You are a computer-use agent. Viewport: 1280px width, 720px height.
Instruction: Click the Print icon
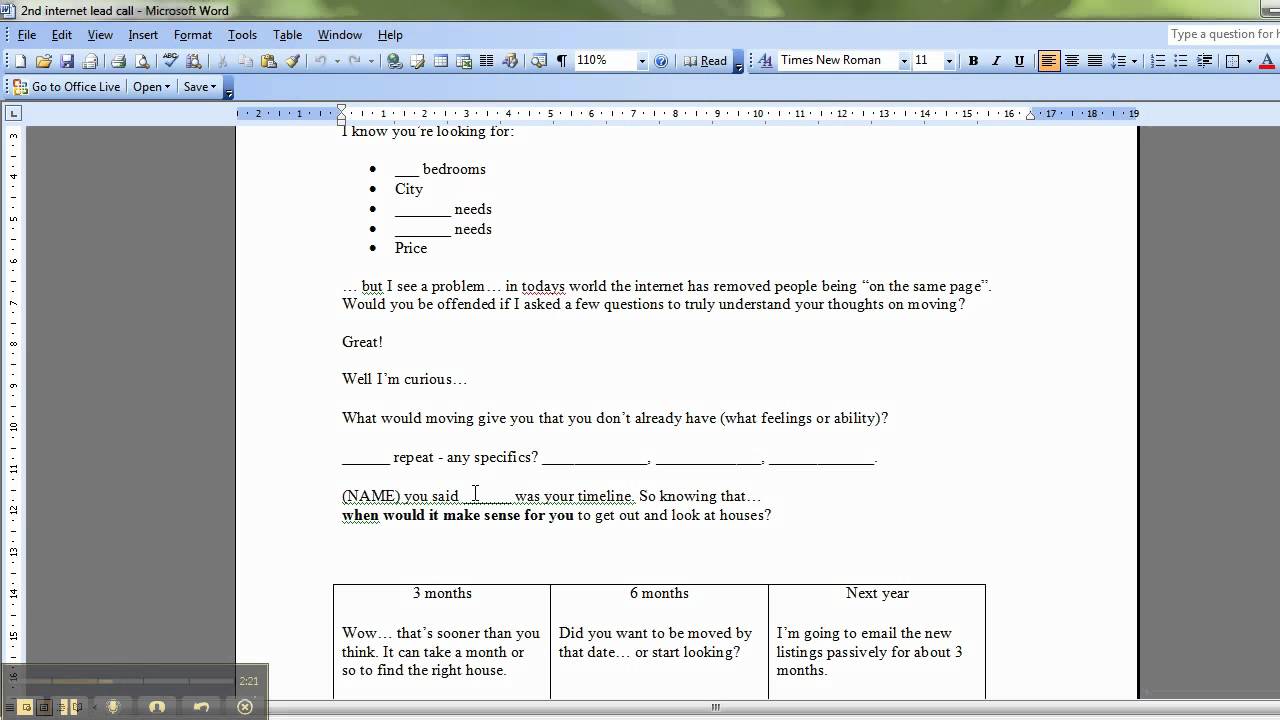click(118, 61)
